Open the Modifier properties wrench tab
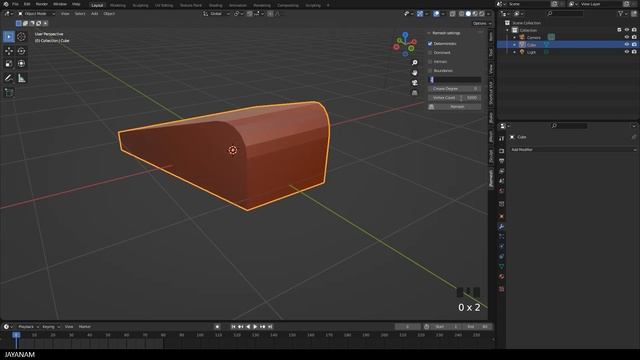Viewport: 640px width, 360px height. [x=501, y=227]
